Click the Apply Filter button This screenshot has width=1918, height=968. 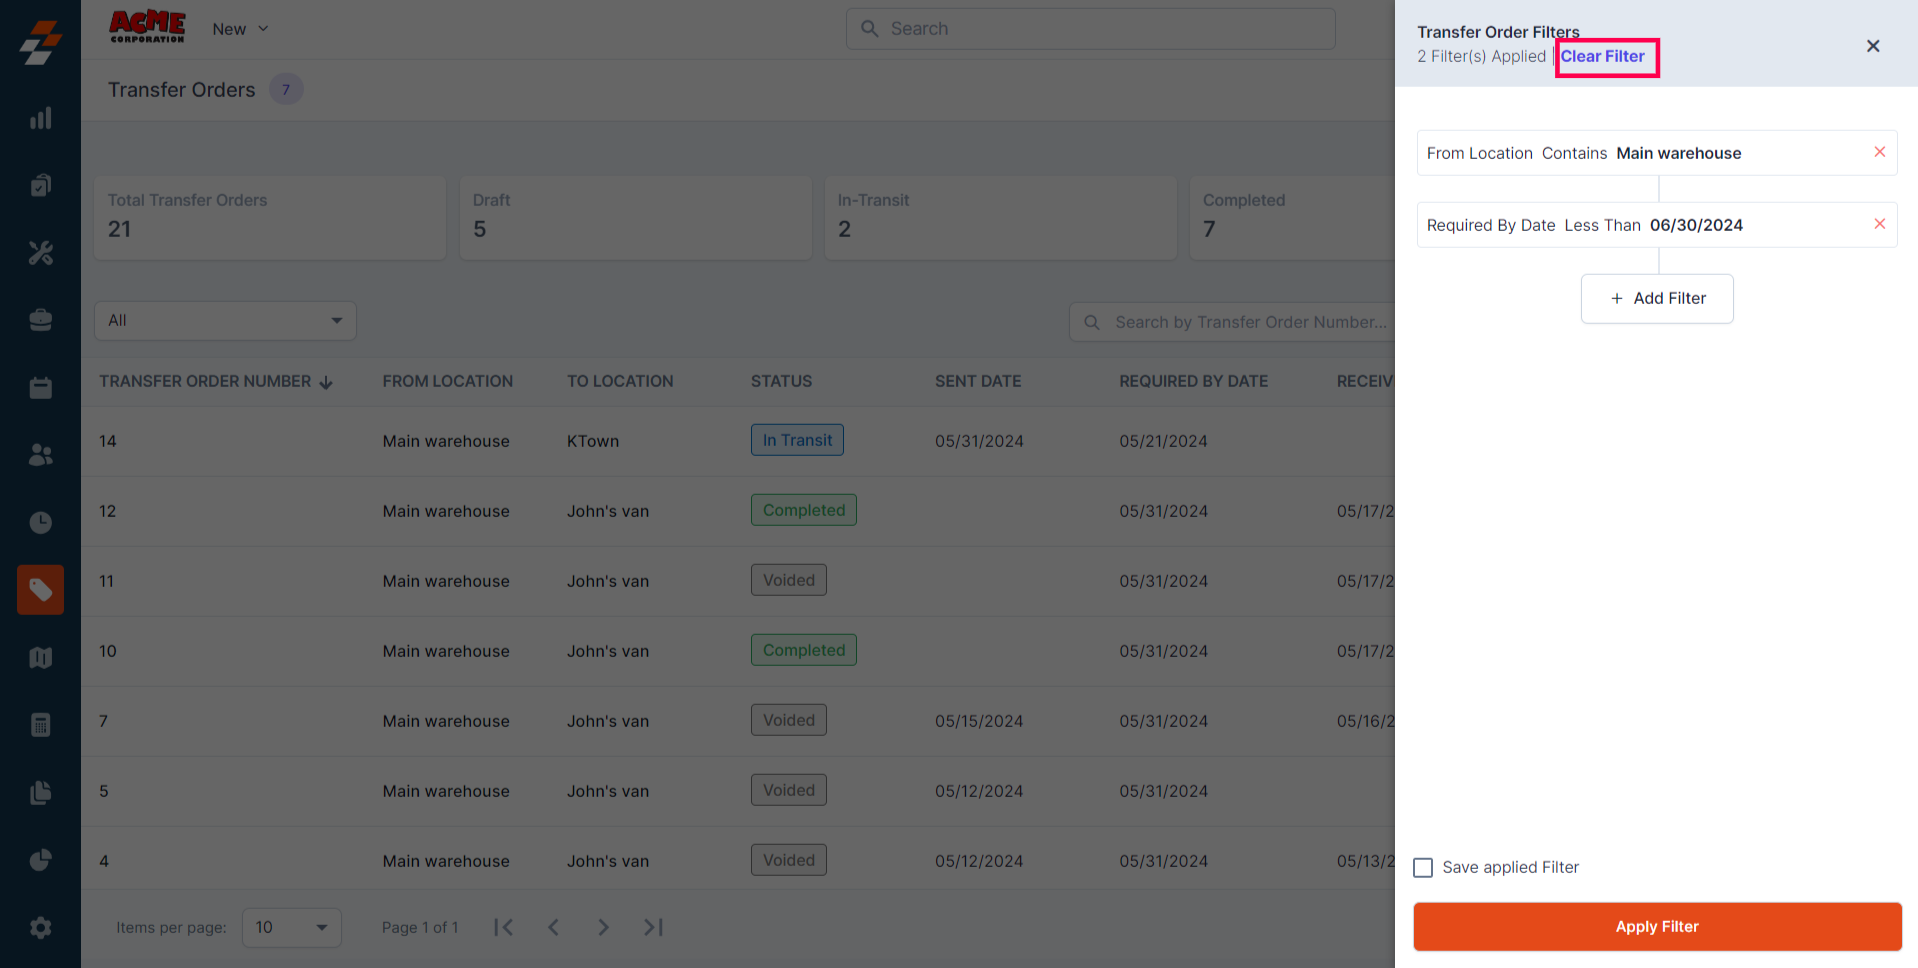coord(1656,926)
